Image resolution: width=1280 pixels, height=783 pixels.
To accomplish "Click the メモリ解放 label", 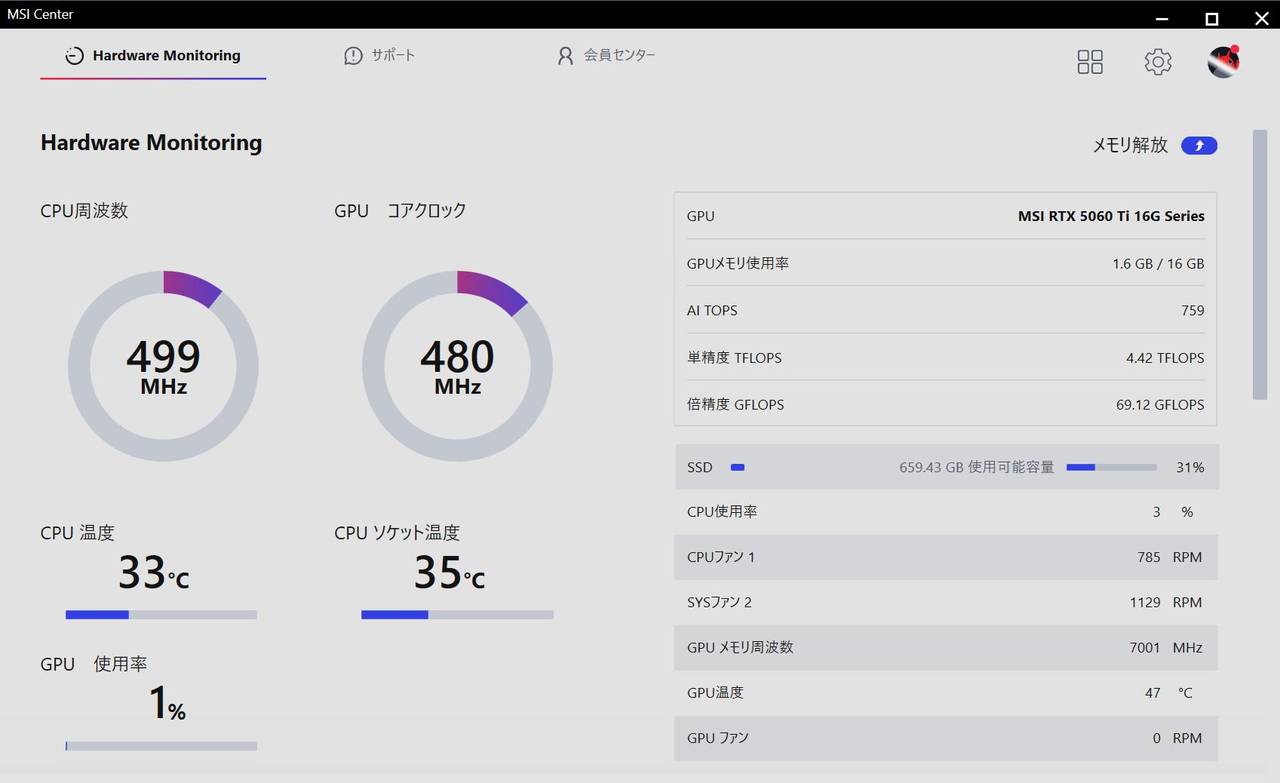I will 1130,145.
